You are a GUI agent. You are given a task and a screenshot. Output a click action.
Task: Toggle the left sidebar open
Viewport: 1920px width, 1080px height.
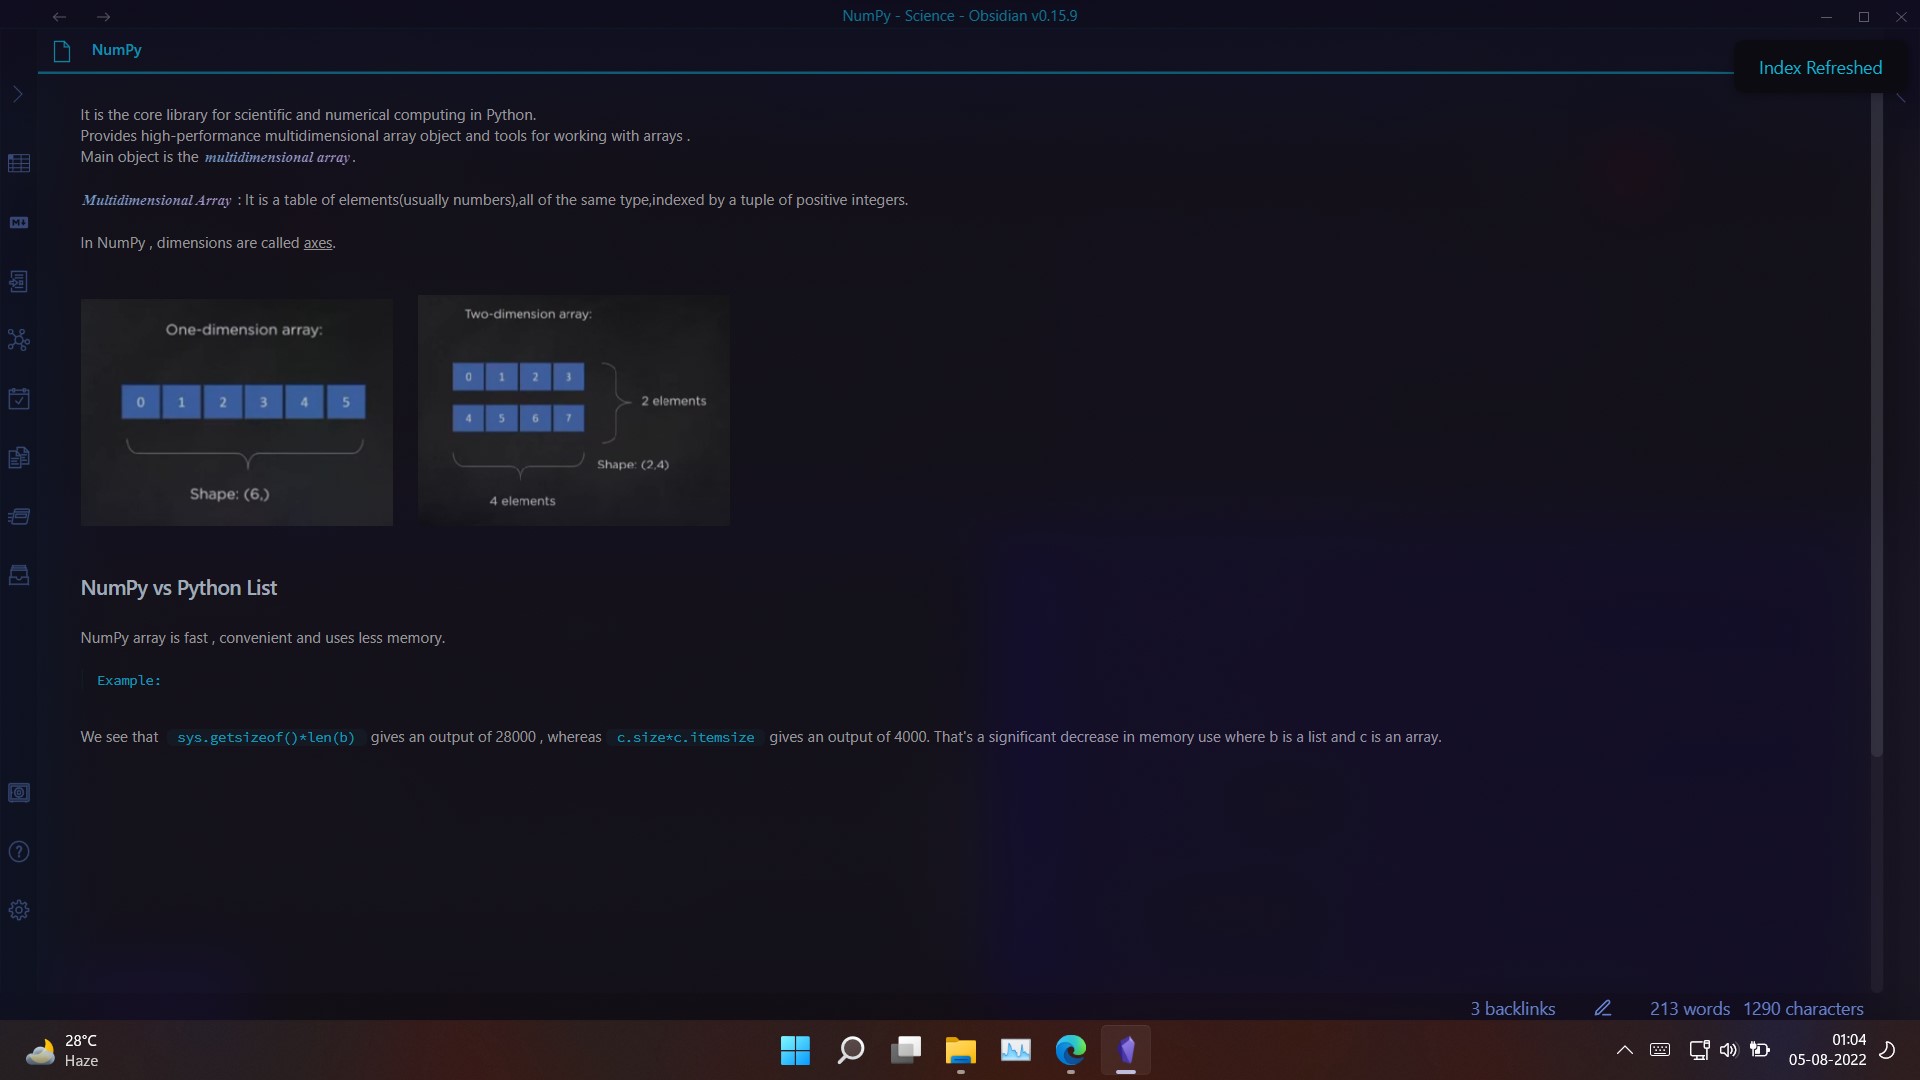18,94
